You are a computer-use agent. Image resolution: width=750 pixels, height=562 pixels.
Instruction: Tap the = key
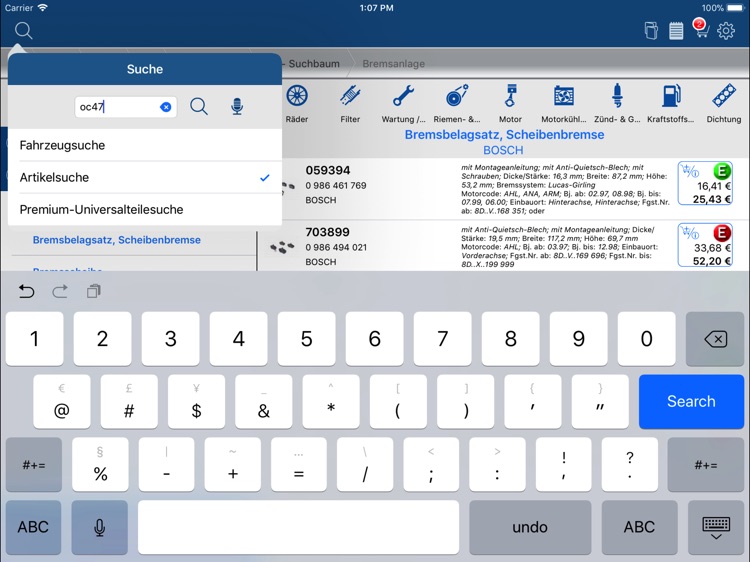point(299,465)
